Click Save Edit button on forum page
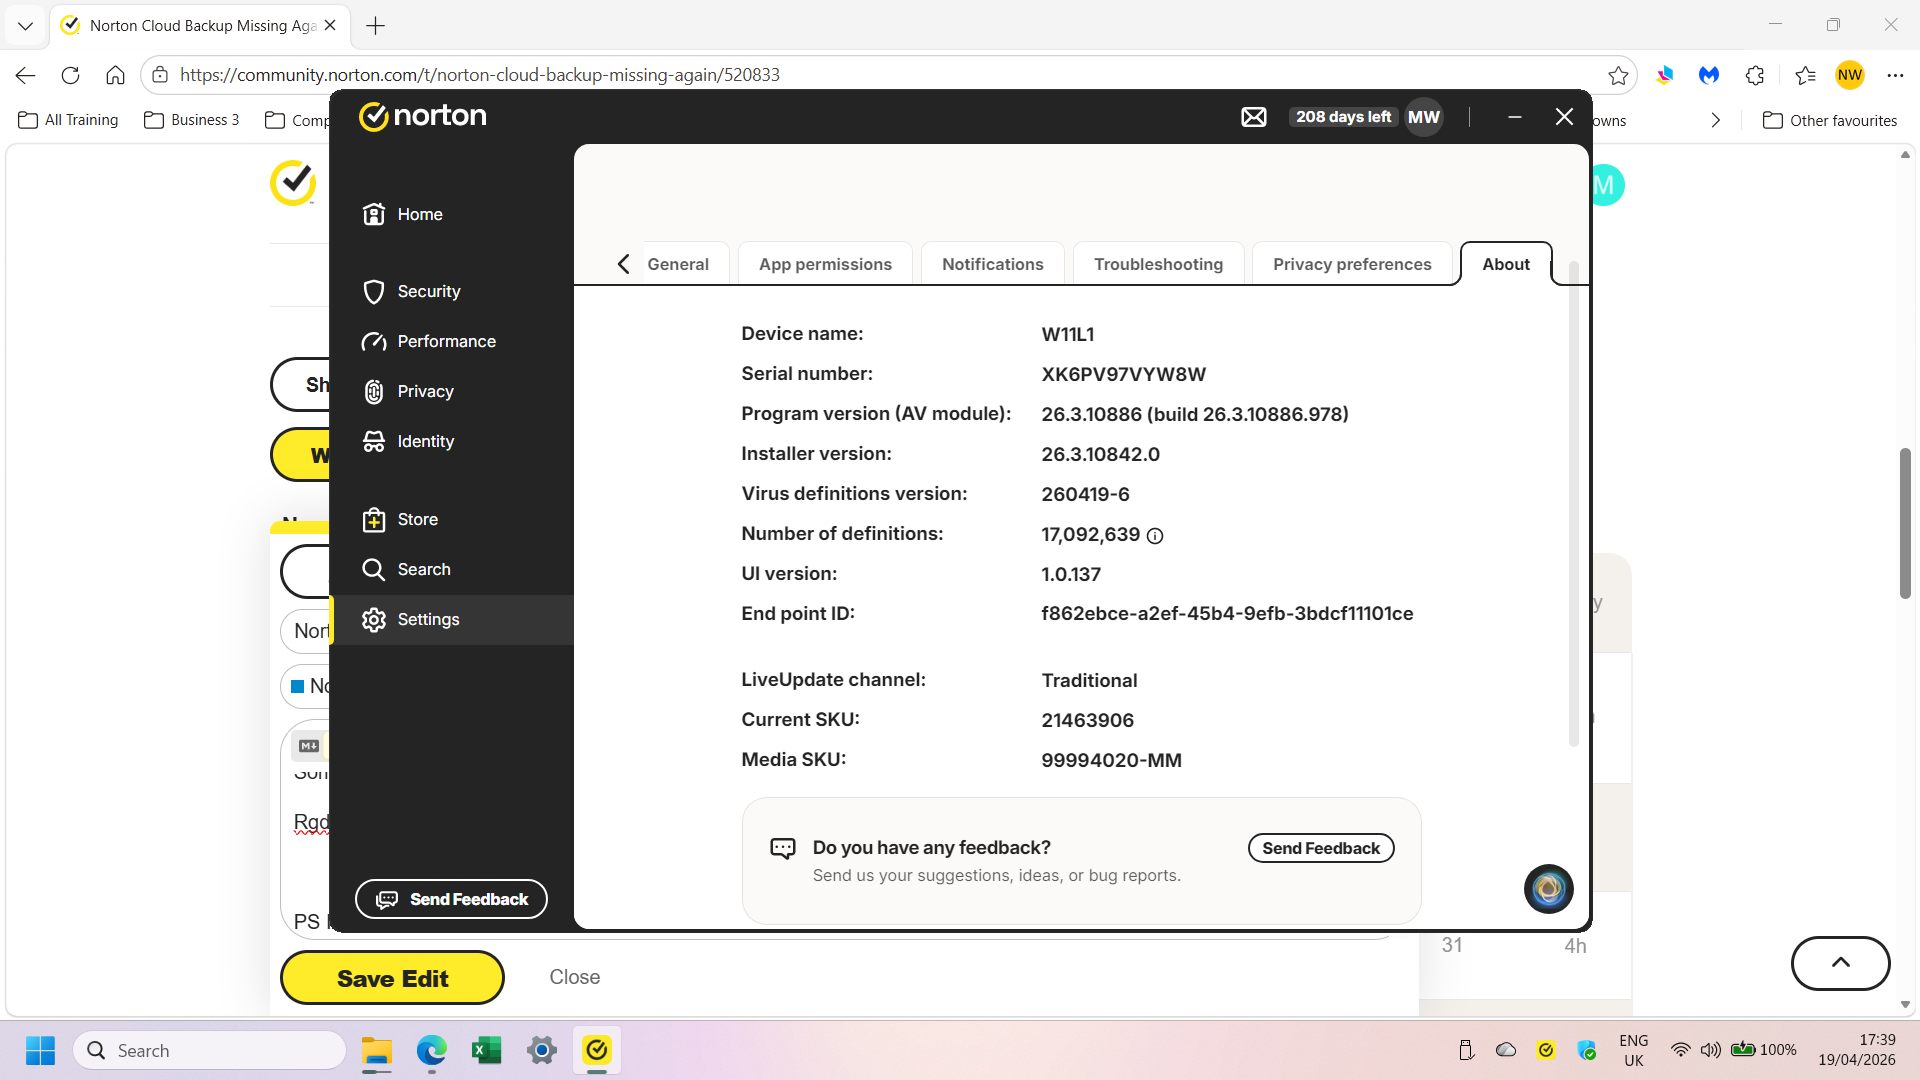The image size is (1920, 1080). pyautogui.click(x=392, y=978)
